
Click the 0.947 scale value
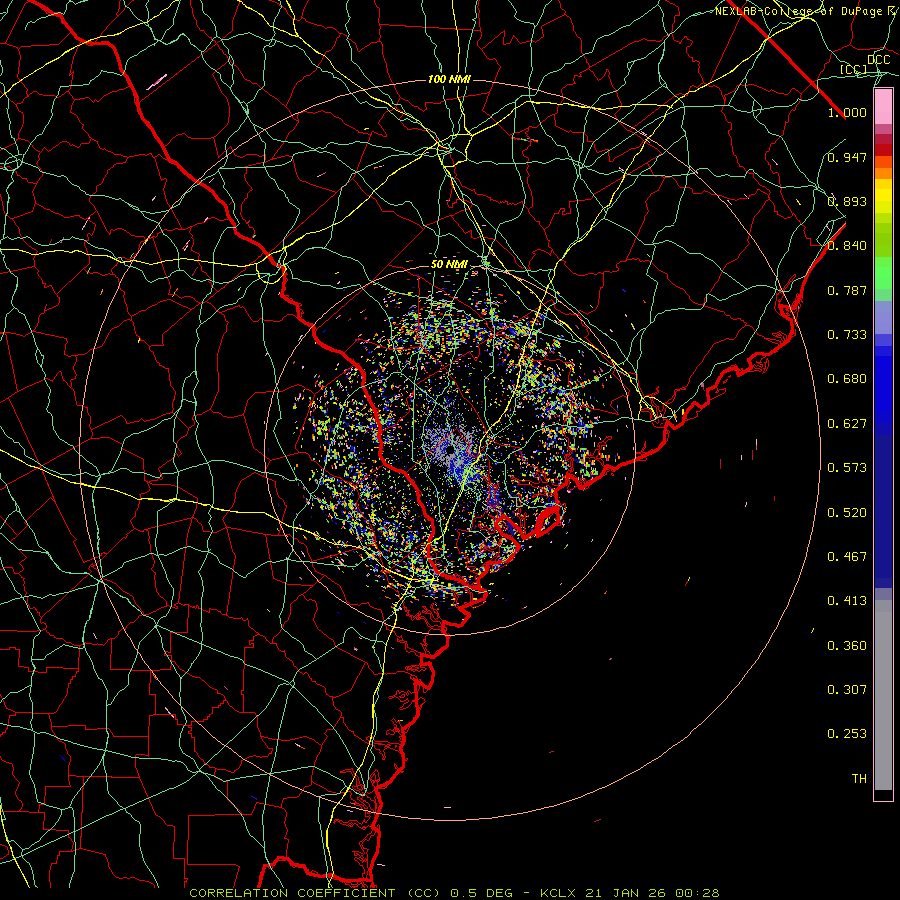pos(847,157)
